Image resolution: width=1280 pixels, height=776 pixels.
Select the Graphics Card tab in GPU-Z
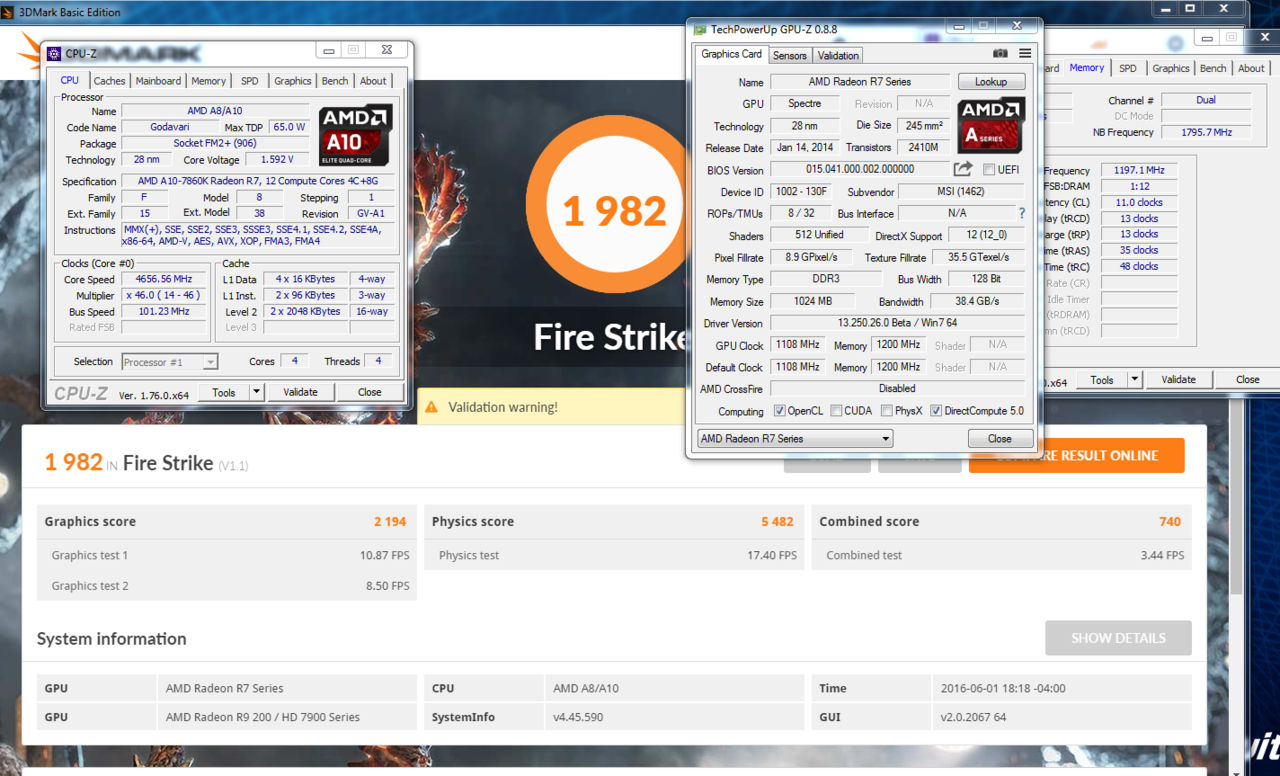[732, 54]
